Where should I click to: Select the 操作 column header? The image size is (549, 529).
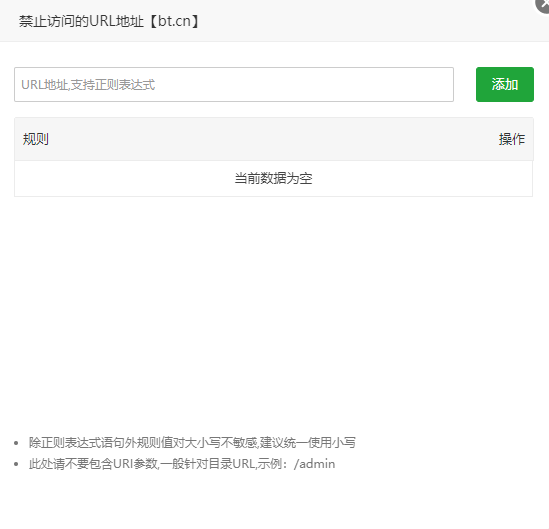[x=512, y=139]
